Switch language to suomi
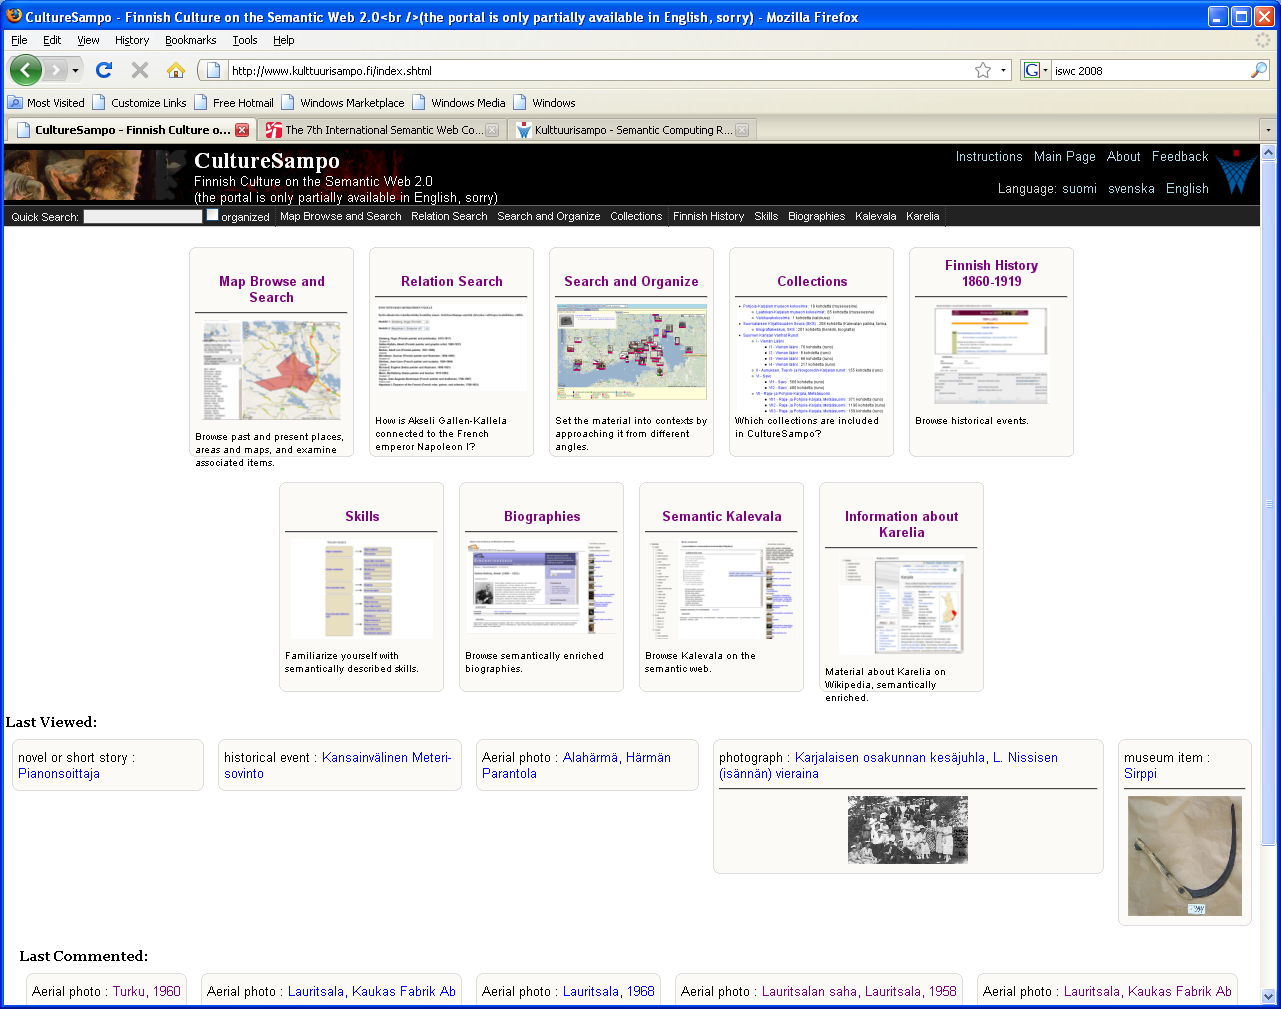The height and width of the screenshot is (1009, 1281). tap(1079, 188)
